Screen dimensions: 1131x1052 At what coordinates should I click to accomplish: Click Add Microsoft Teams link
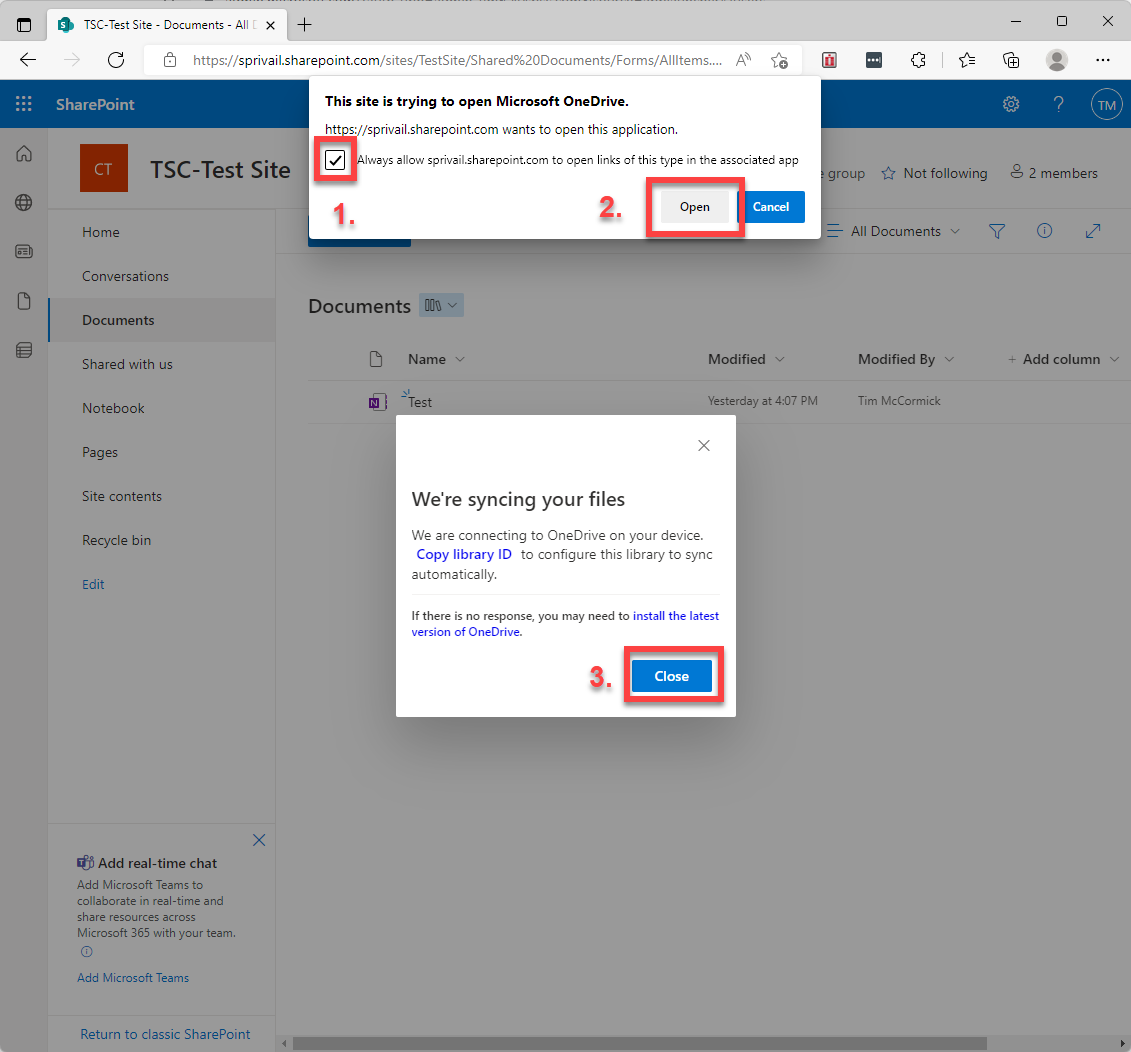coord(133,978)
